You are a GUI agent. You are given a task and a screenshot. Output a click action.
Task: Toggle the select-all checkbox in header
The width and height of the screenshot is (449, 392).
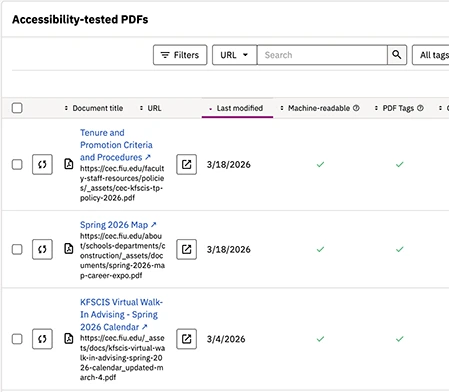tap(17, 108)
